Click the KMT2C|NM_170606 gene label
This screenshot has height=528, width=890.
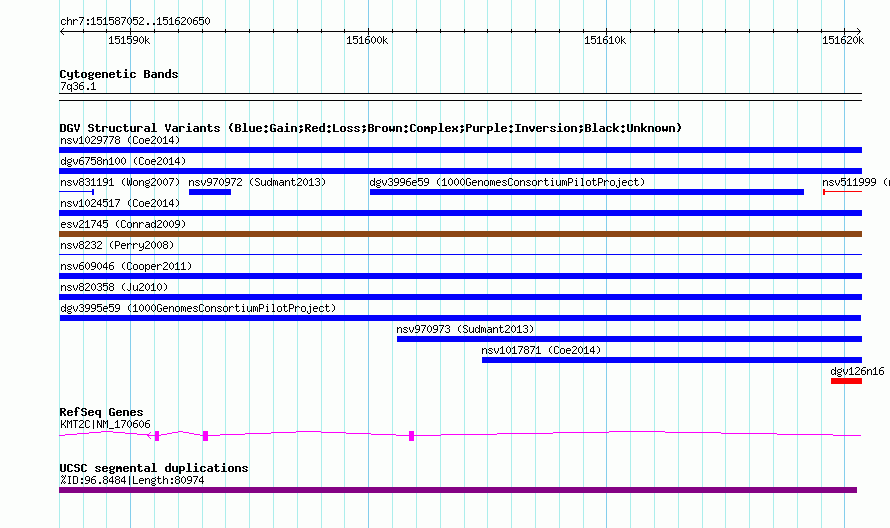[105, 424]
